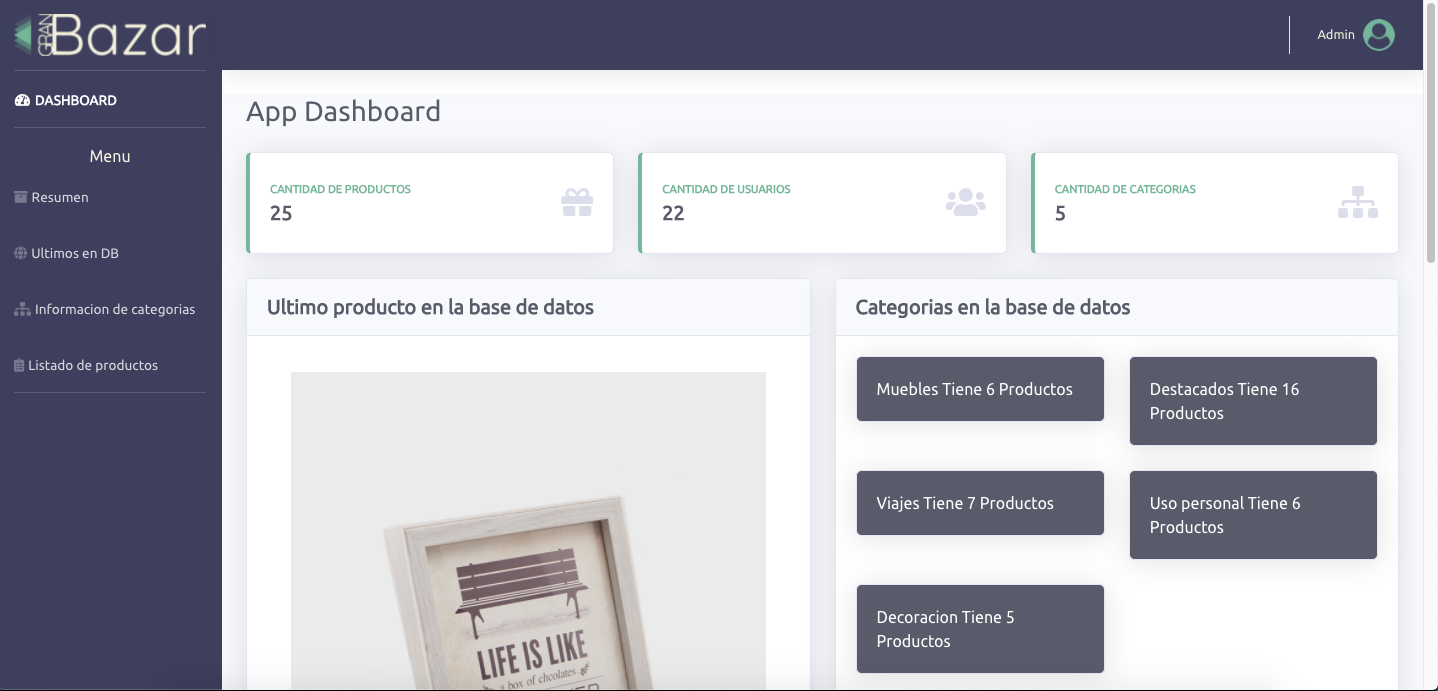
Task: Click the user count value 22
Action: click(x=673, y=213)
